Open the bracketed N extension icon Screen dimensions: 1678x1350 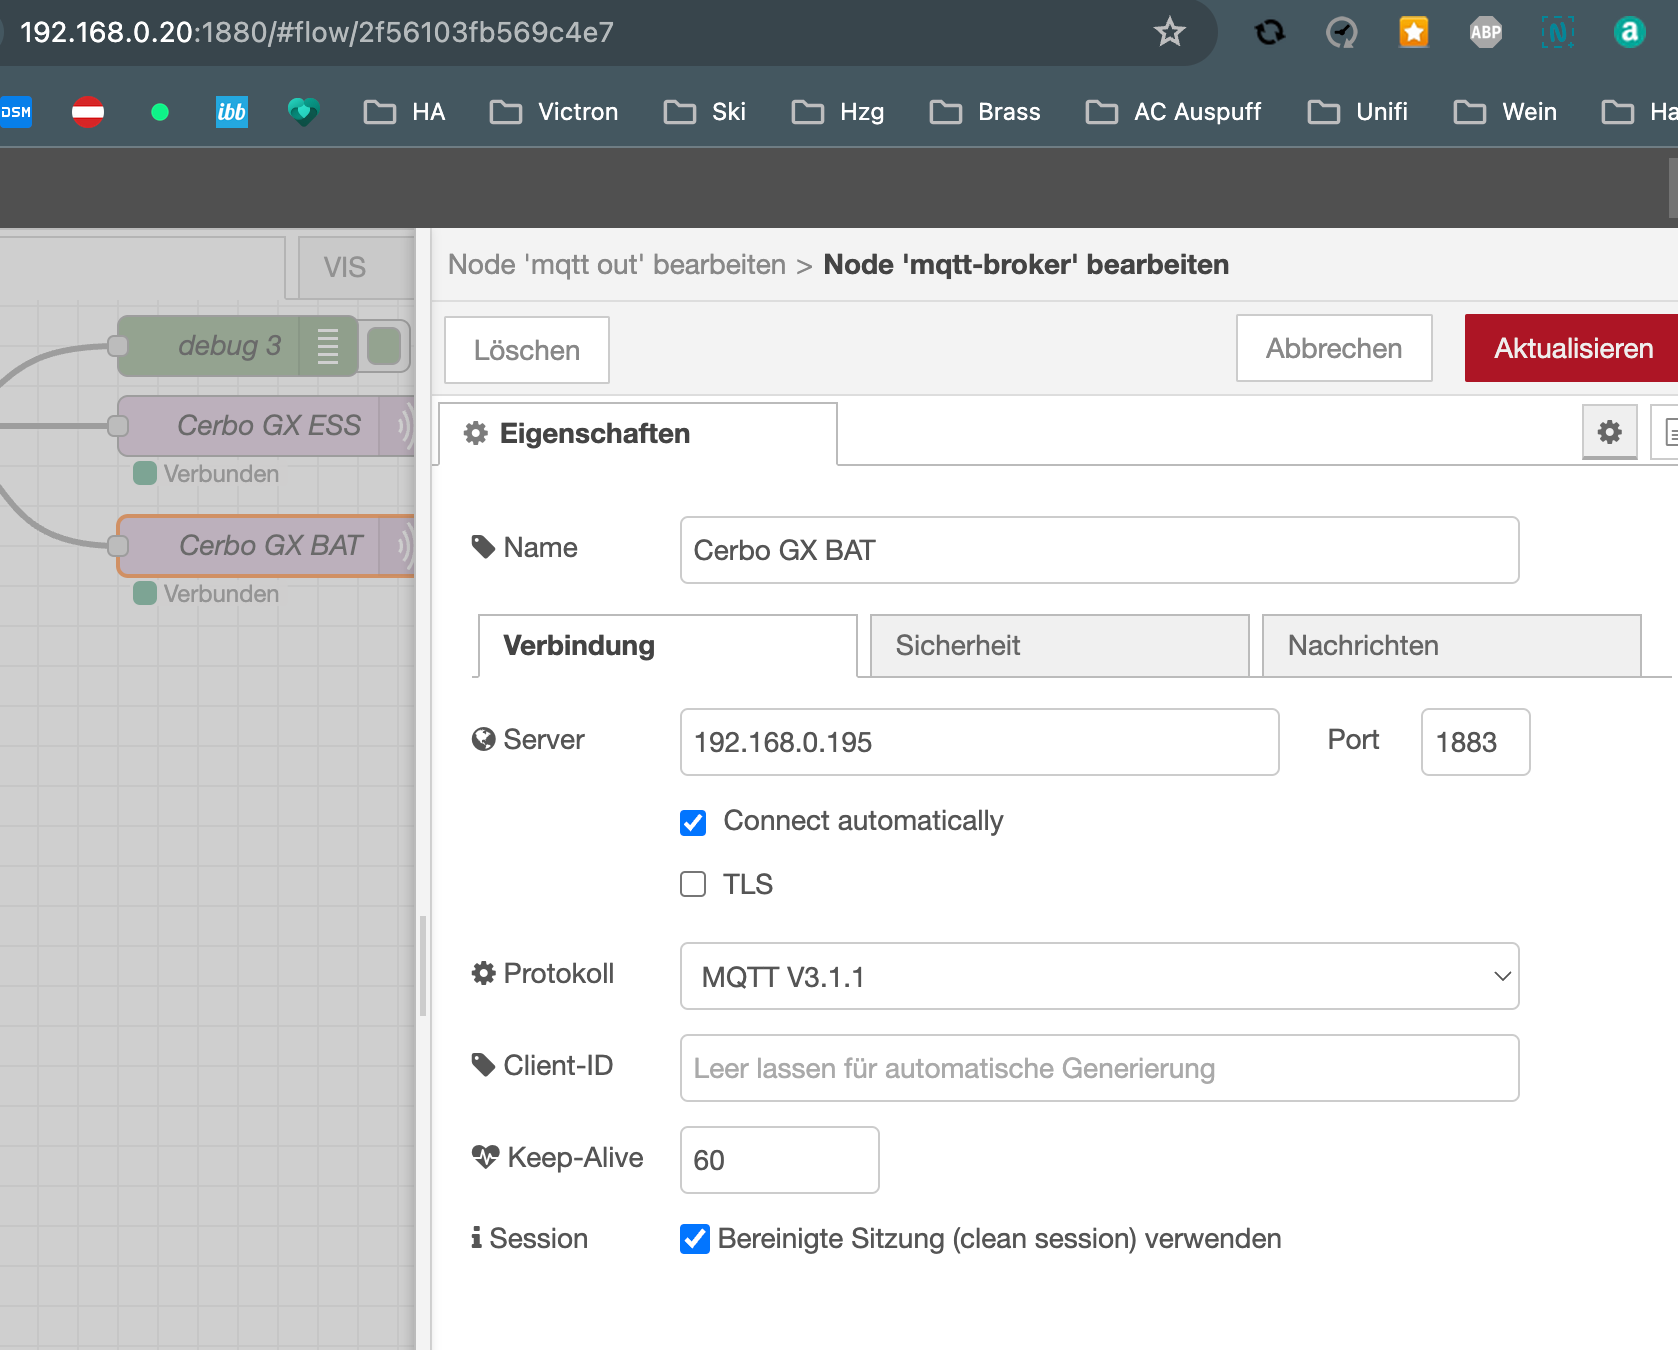pos(1557,32)
